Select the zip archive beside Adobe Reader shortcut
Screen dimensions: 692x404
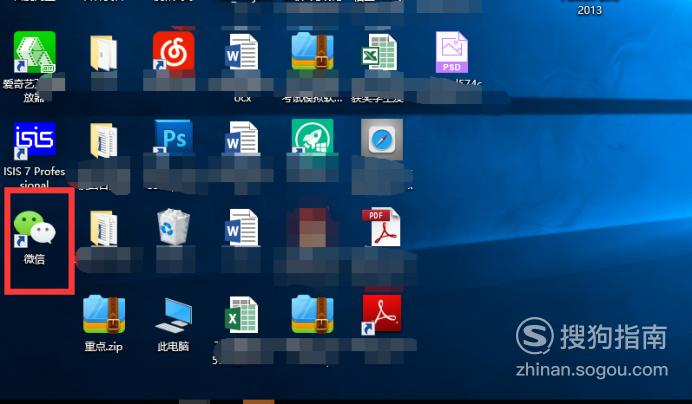312,314
